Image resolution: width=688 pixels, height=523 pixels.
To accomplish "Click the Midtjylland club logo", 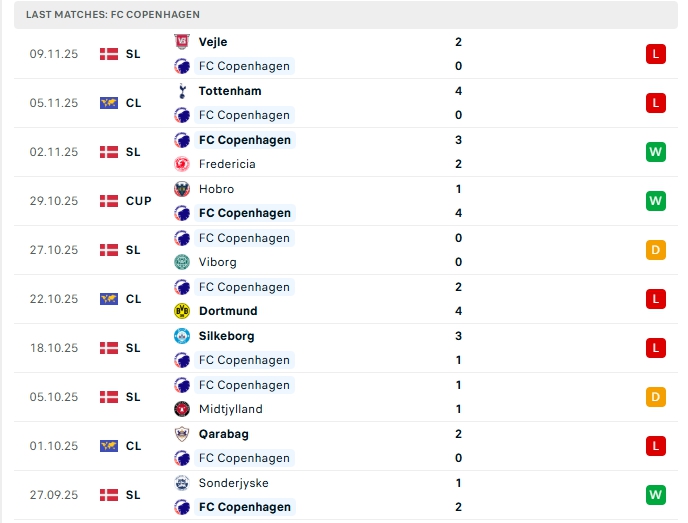I will pos(182,409).
